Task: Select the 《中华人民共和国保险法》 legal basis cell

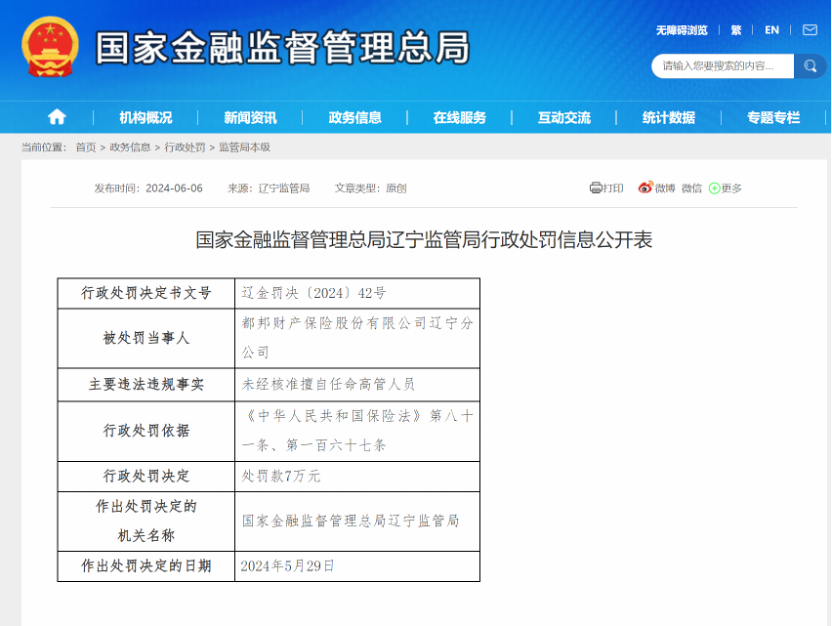Action: 357,431
